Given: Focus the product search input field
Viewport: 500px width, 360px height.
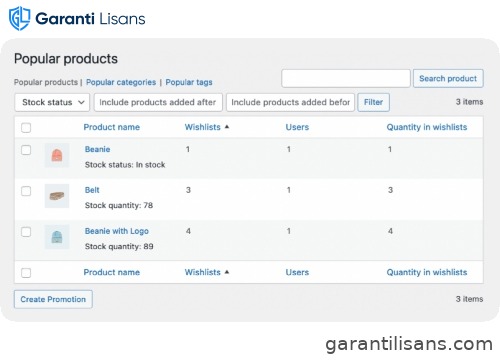Looking at the screenshot, I should (x=346, y=79).
